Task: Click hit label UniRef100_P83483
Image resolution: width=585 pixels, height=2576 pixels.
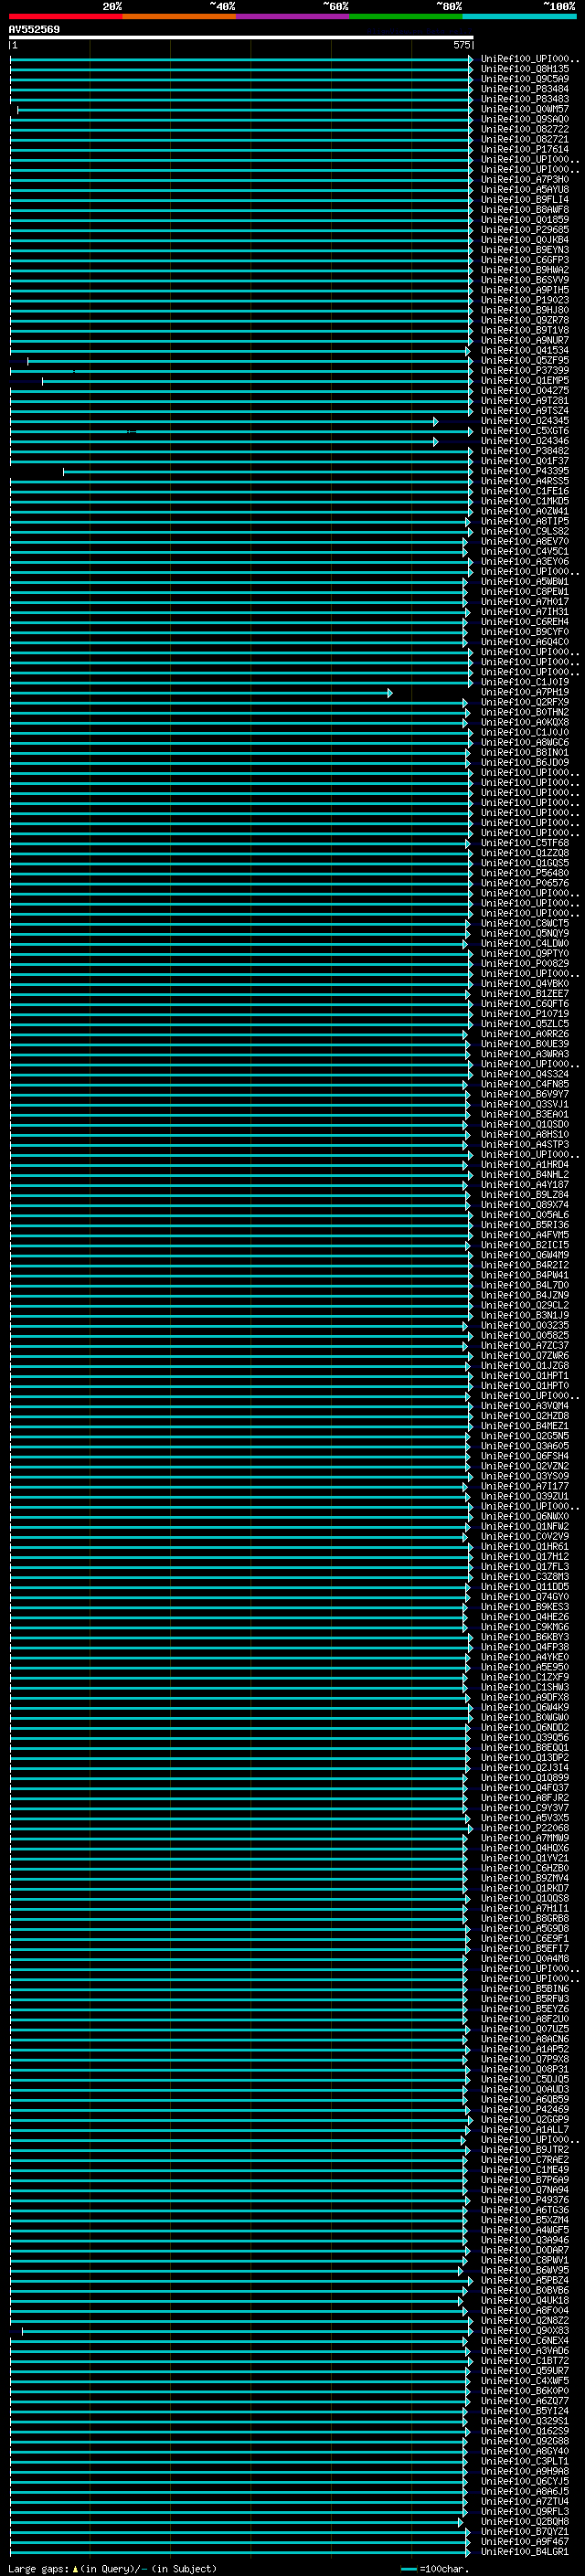Action: [525, 100]
